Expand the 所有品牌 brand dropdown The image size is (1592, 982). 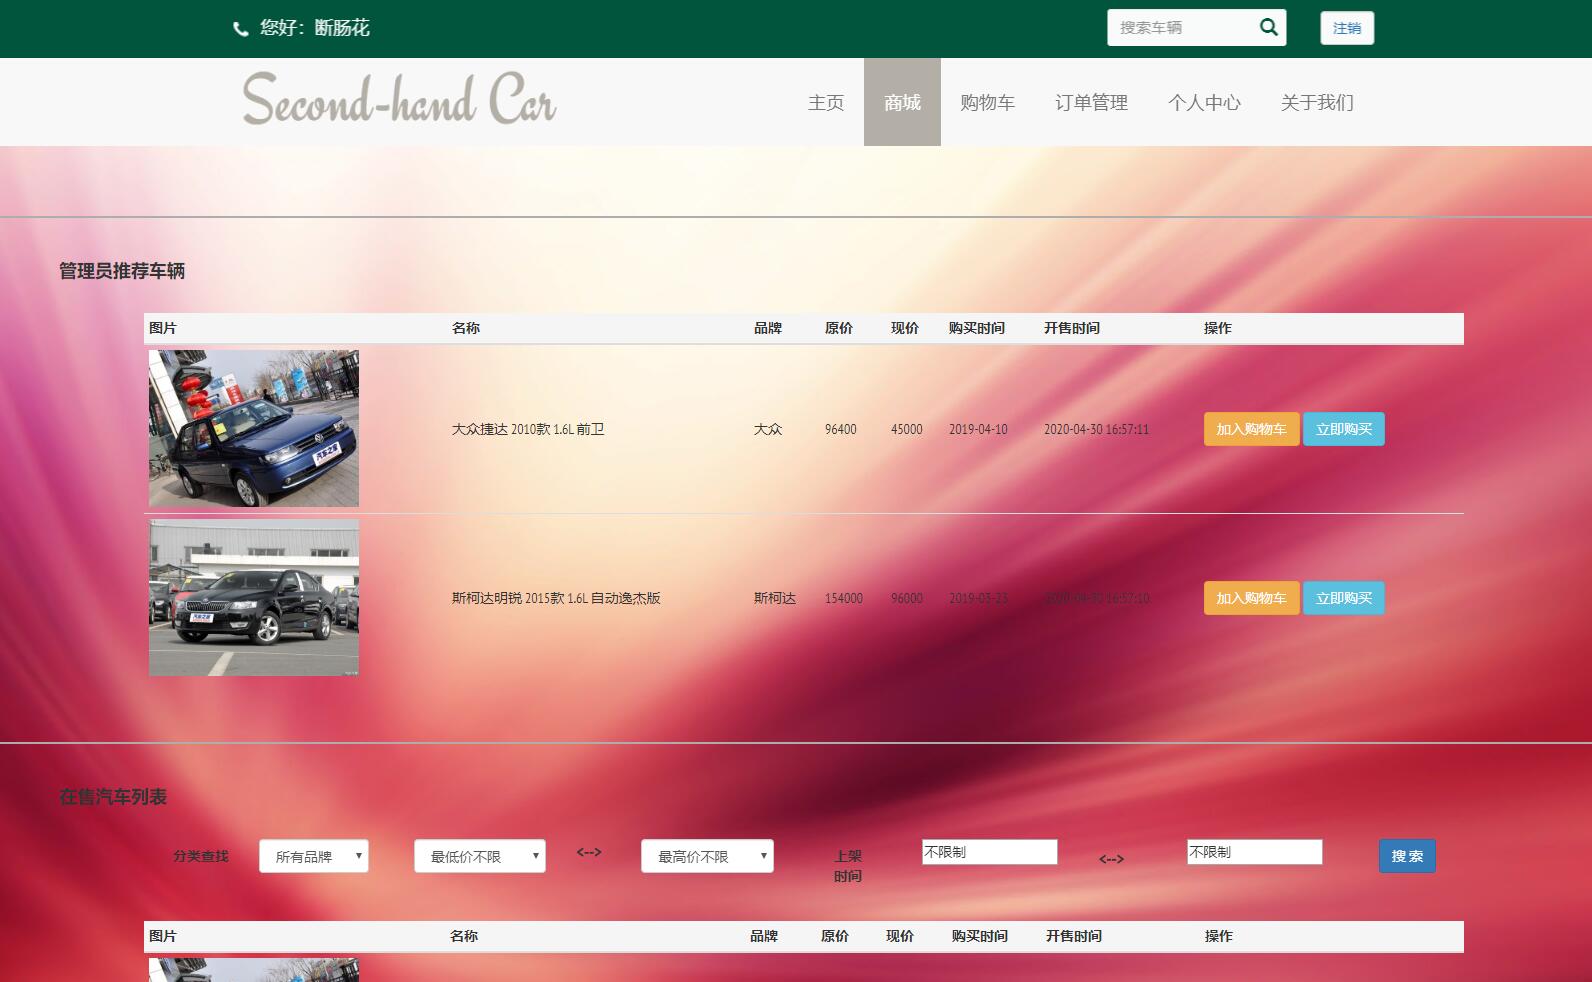(314, 856)
